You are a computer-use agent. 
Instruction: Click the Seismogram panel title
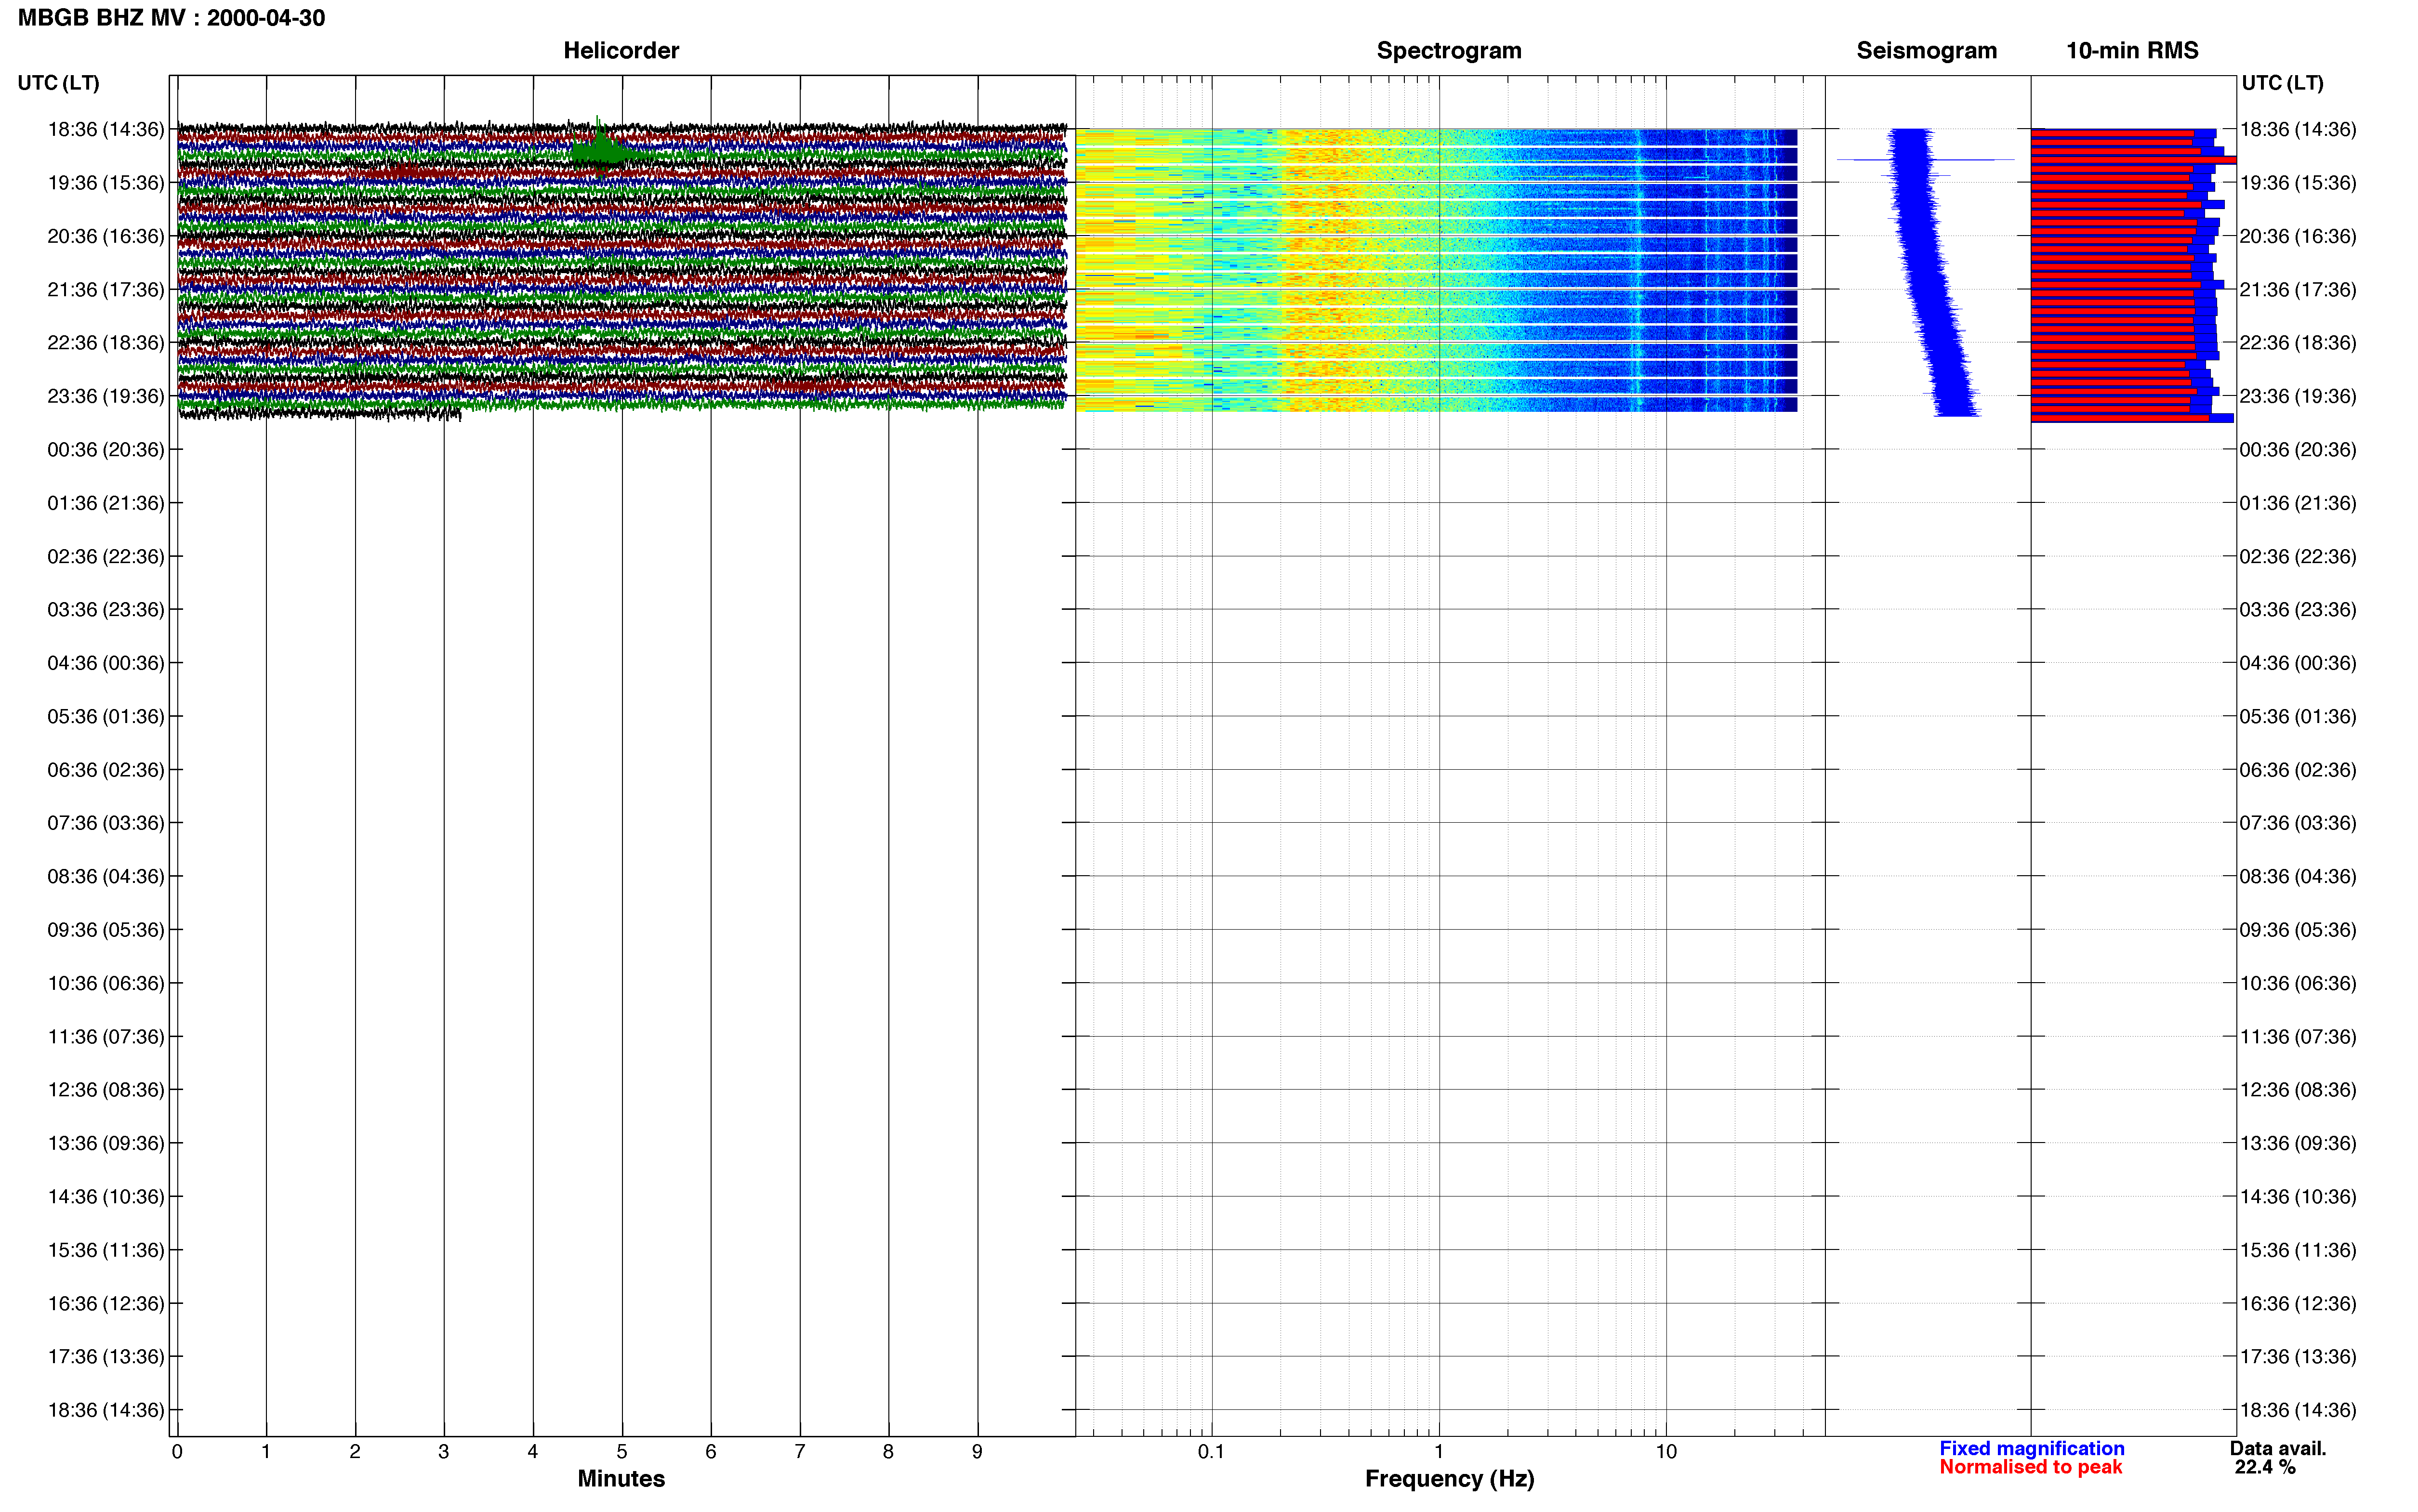(1926, 50)
